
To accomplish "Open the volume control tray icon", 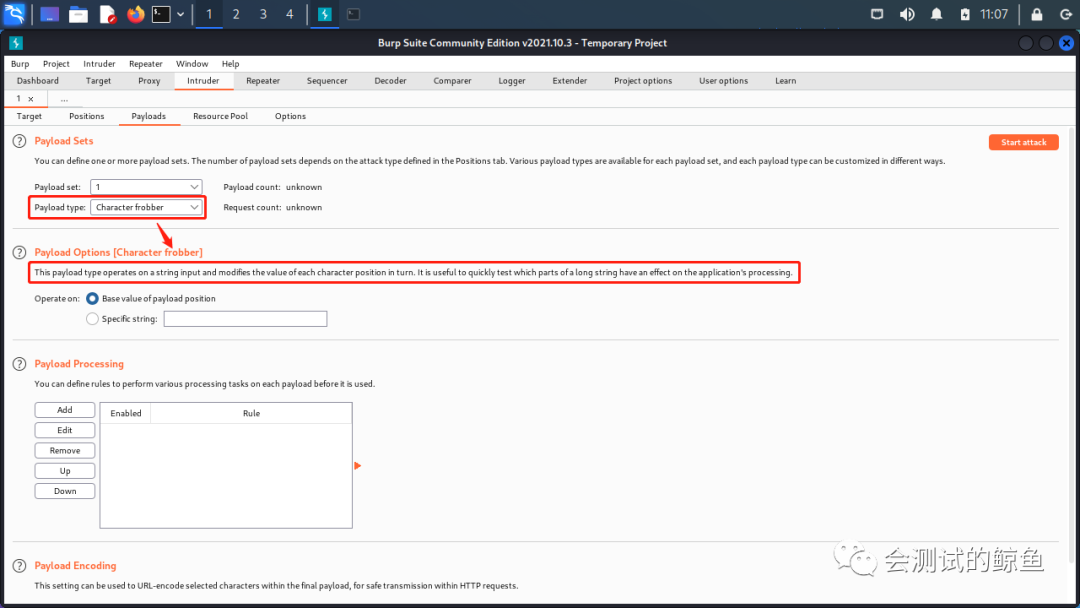I will (x=907, y=14).
